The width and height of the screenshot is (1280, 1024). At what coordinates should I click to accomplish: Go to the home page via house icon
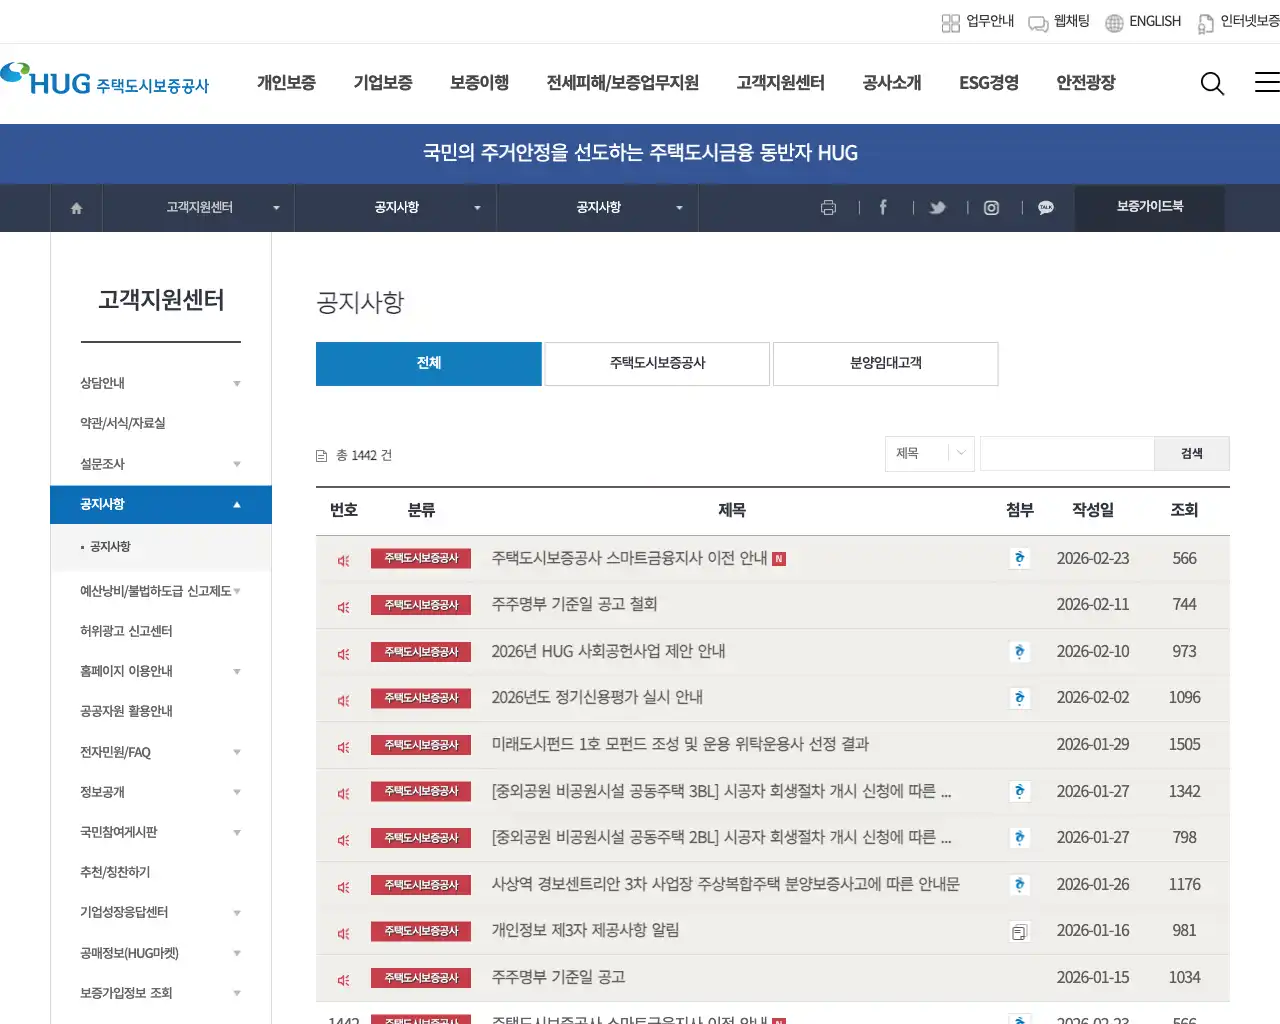[76, 208]
